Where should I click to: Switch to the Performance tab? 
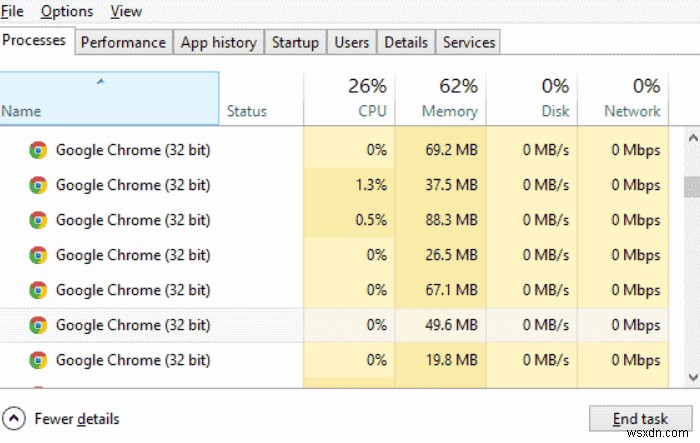point(124,42)
